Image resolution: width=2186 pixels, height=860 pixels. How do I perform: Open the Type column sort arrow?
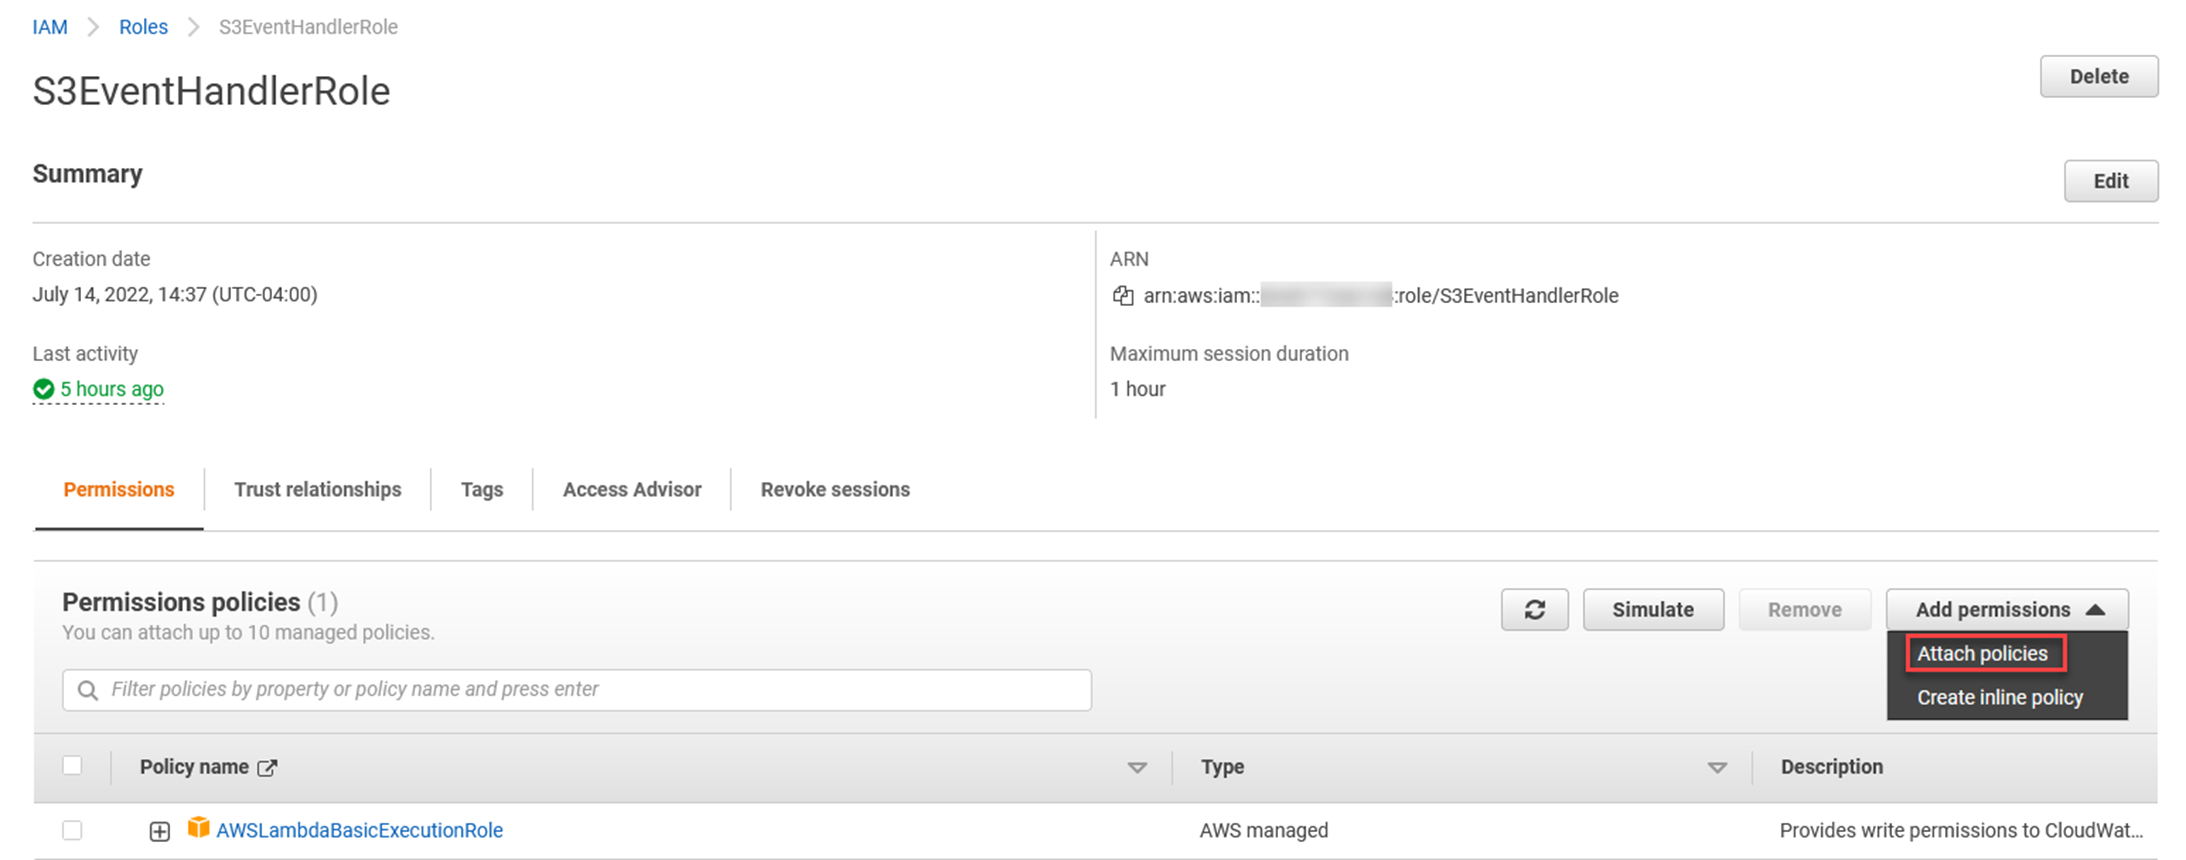click(x=1717, y=768)
